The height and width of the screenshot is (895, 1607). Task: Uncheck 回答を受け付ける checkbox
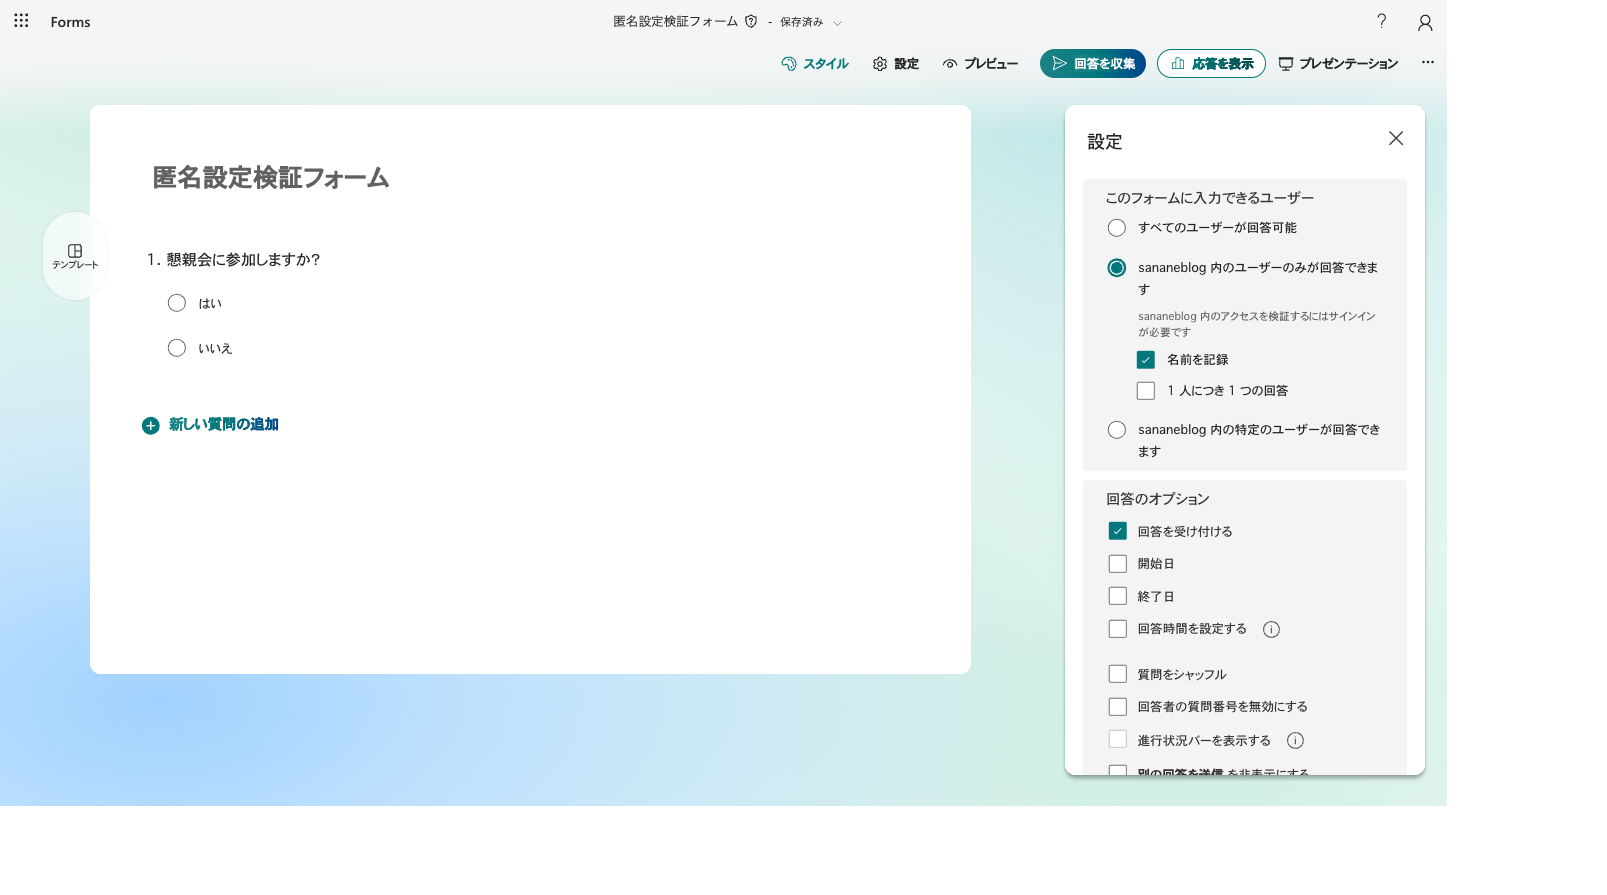(1118, 531)
